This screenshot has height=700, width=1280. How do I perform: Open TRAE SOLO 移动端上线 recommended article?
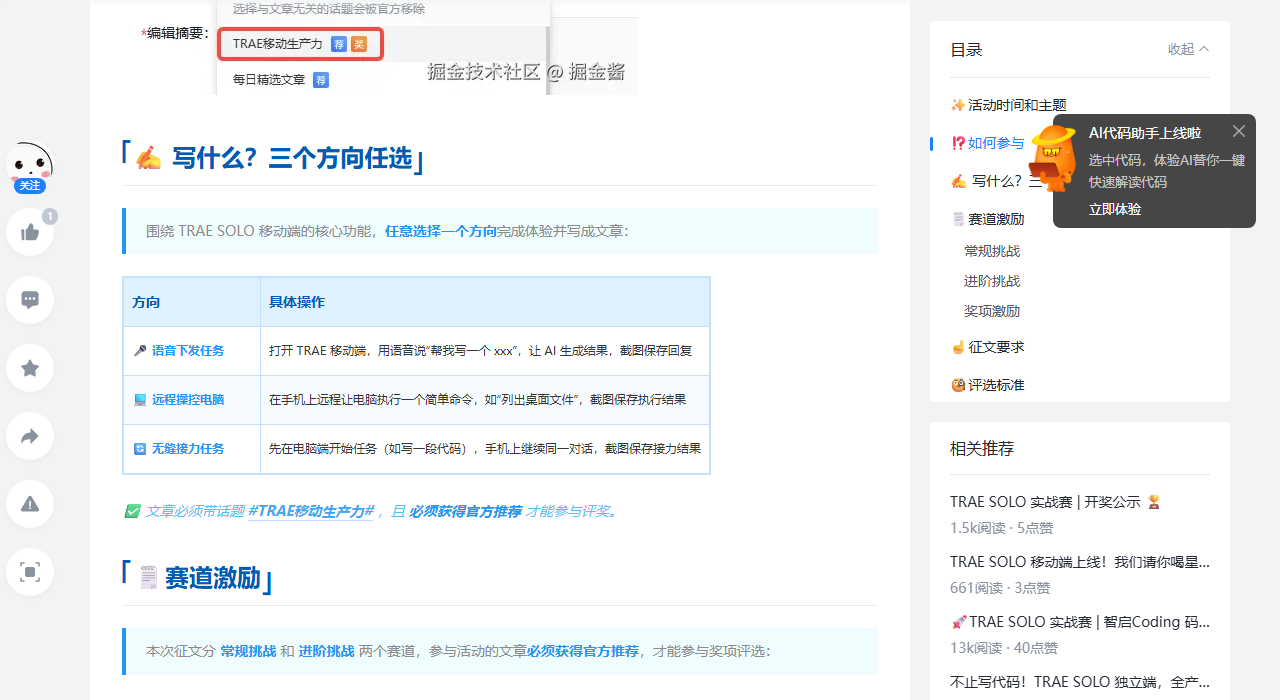pyautogui.click(x=1080, y=562)
